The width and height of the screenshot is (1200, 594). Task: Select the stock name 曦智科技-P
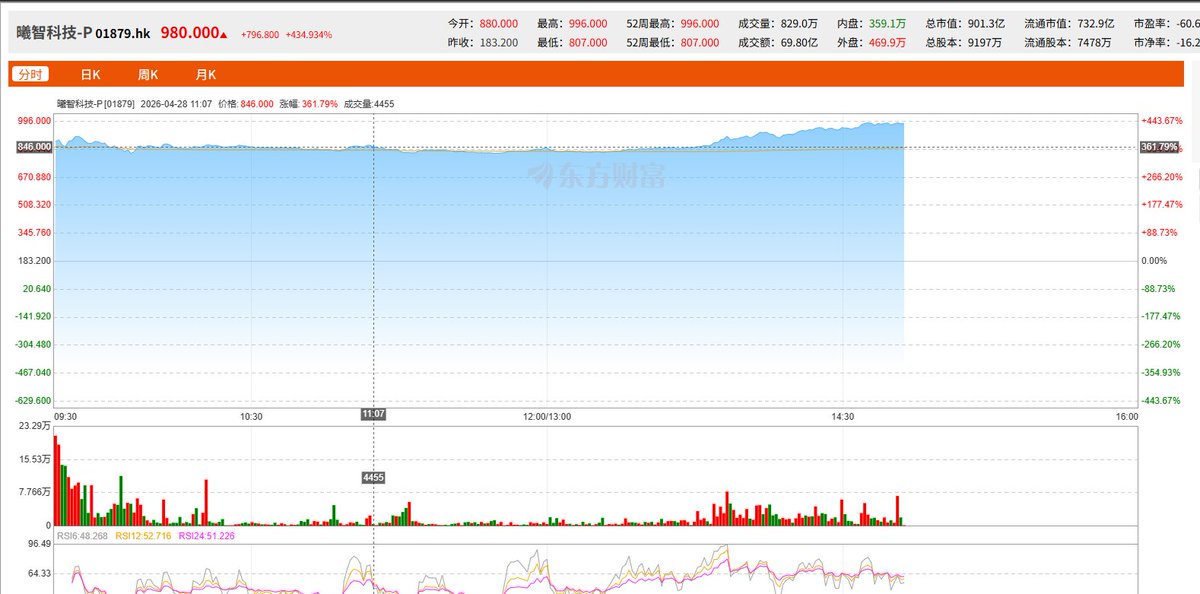(x=54, y=33)
